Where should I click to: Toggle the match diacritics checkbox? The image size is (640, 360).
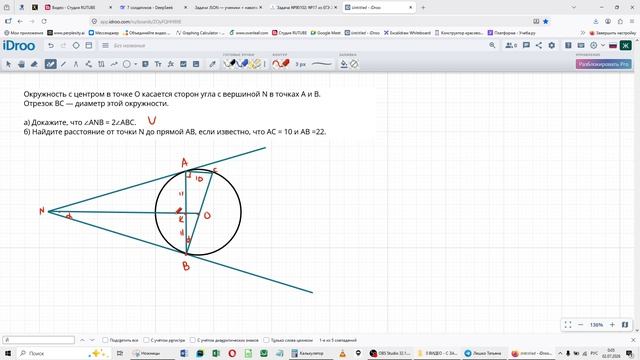pyautogui.click(x=193, y=340)
